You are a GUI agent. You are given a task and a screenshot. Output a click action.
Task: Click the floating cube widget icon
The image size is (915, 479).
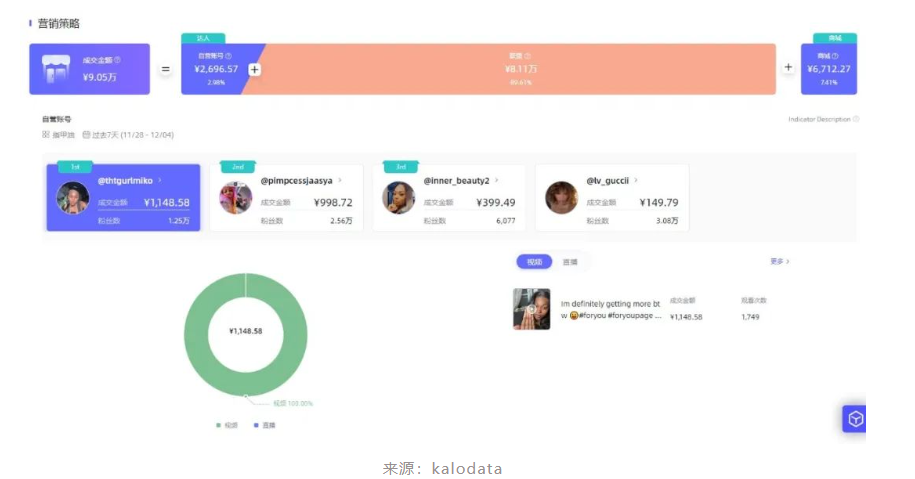coord(855,419)
